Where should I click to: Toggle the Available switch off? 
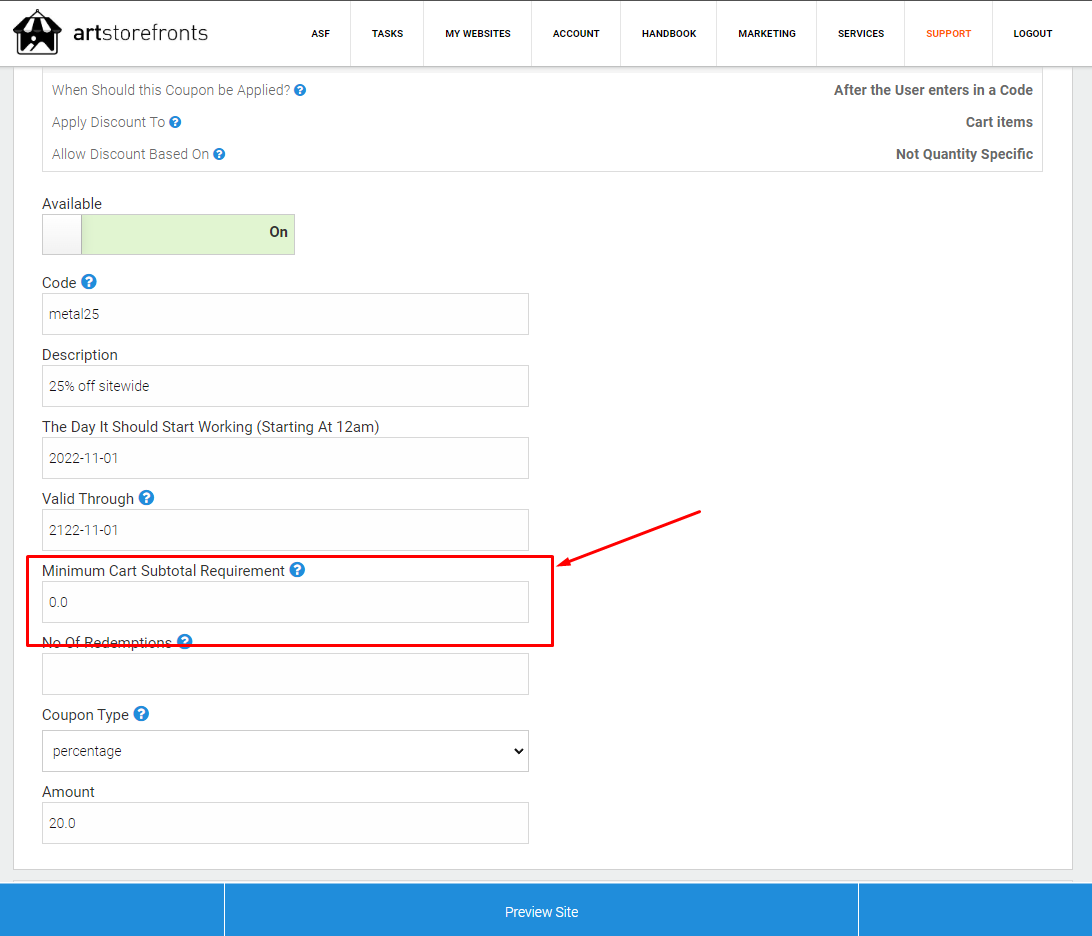click(x=169, y=234)
